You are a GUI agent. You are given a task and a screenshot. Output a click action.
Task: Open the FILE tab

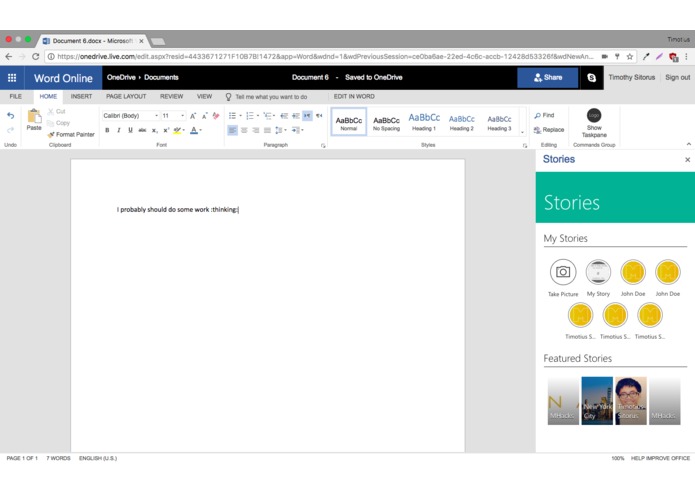tap(16, 97)
